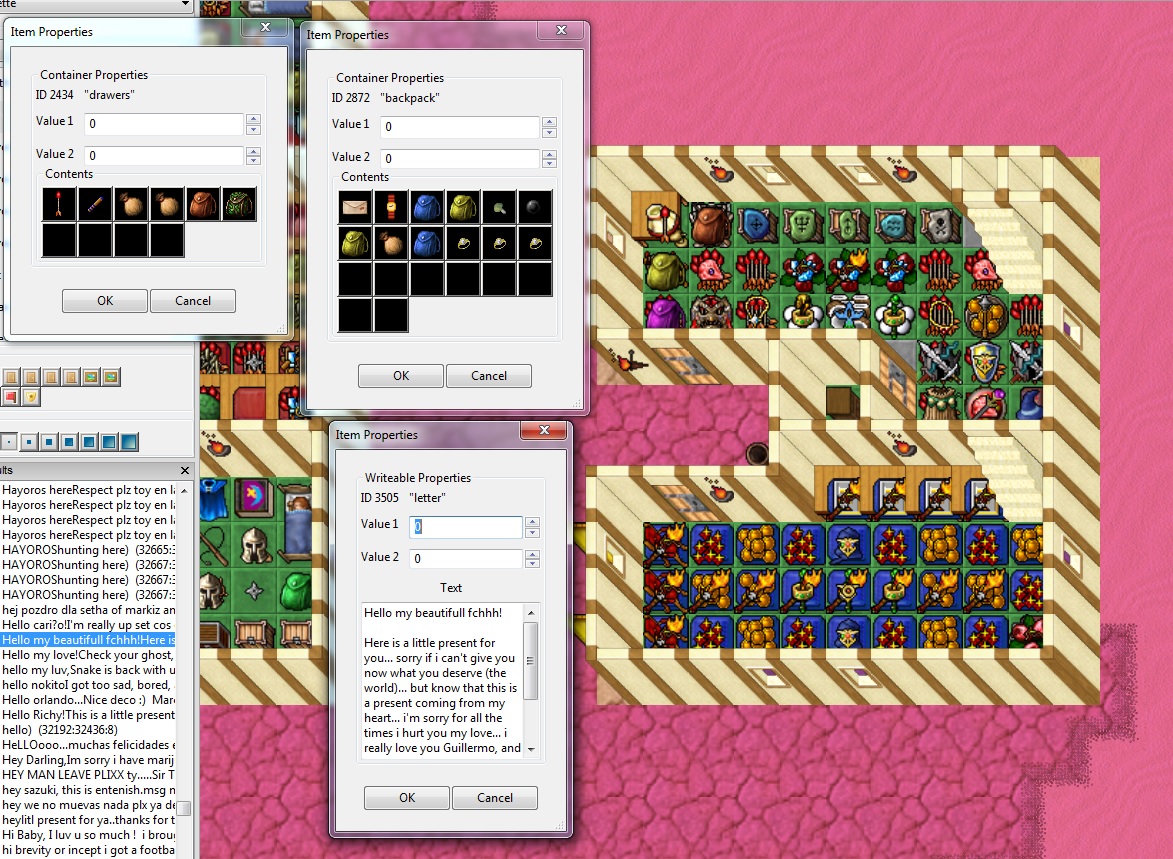Select the yellow backpack in second contents row
Image resolution: width=1173 pixels, height=859 pixels.
[355, 243]
